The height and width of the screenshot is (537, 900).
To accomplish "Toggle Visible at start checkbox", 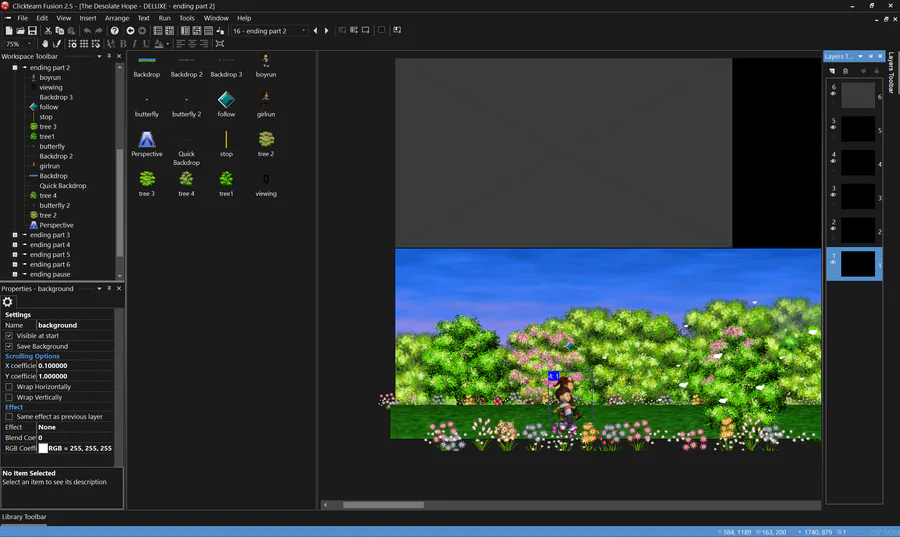I will pyautogui.click(x=9, y=336).
